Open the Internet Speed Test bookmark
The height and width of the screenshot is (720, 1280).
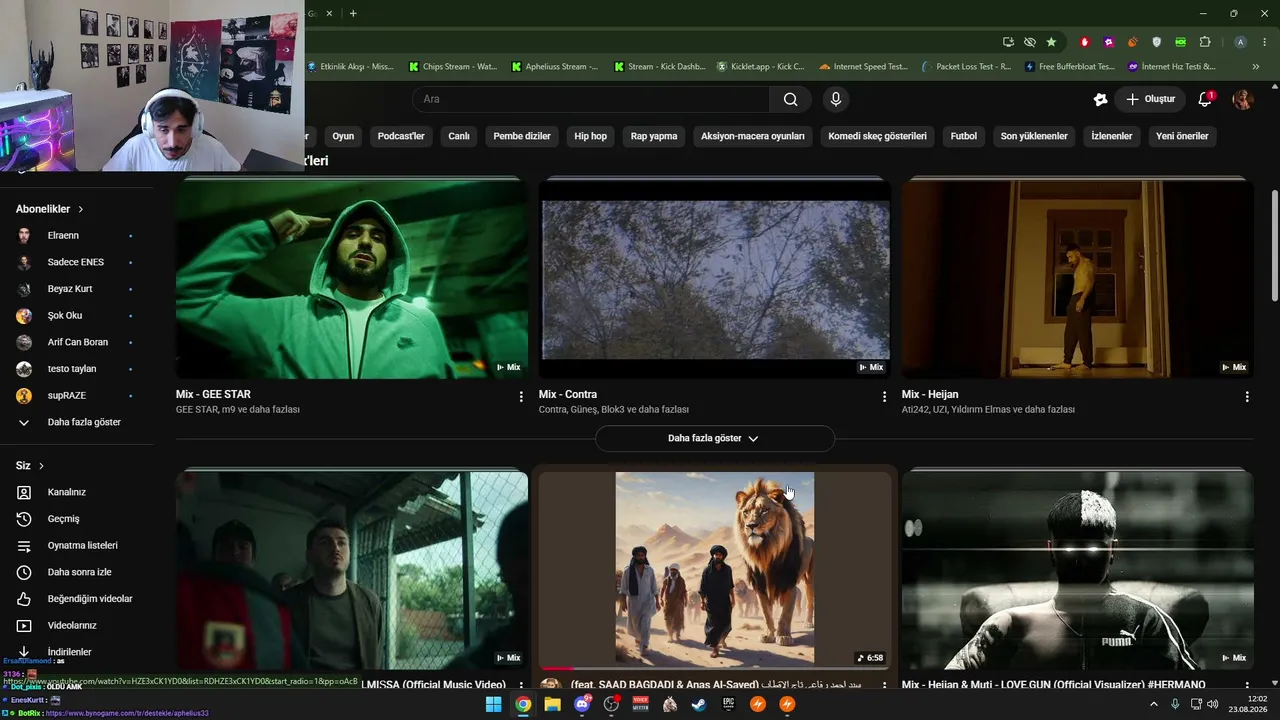pyautogui.click(x=863, y=67)
